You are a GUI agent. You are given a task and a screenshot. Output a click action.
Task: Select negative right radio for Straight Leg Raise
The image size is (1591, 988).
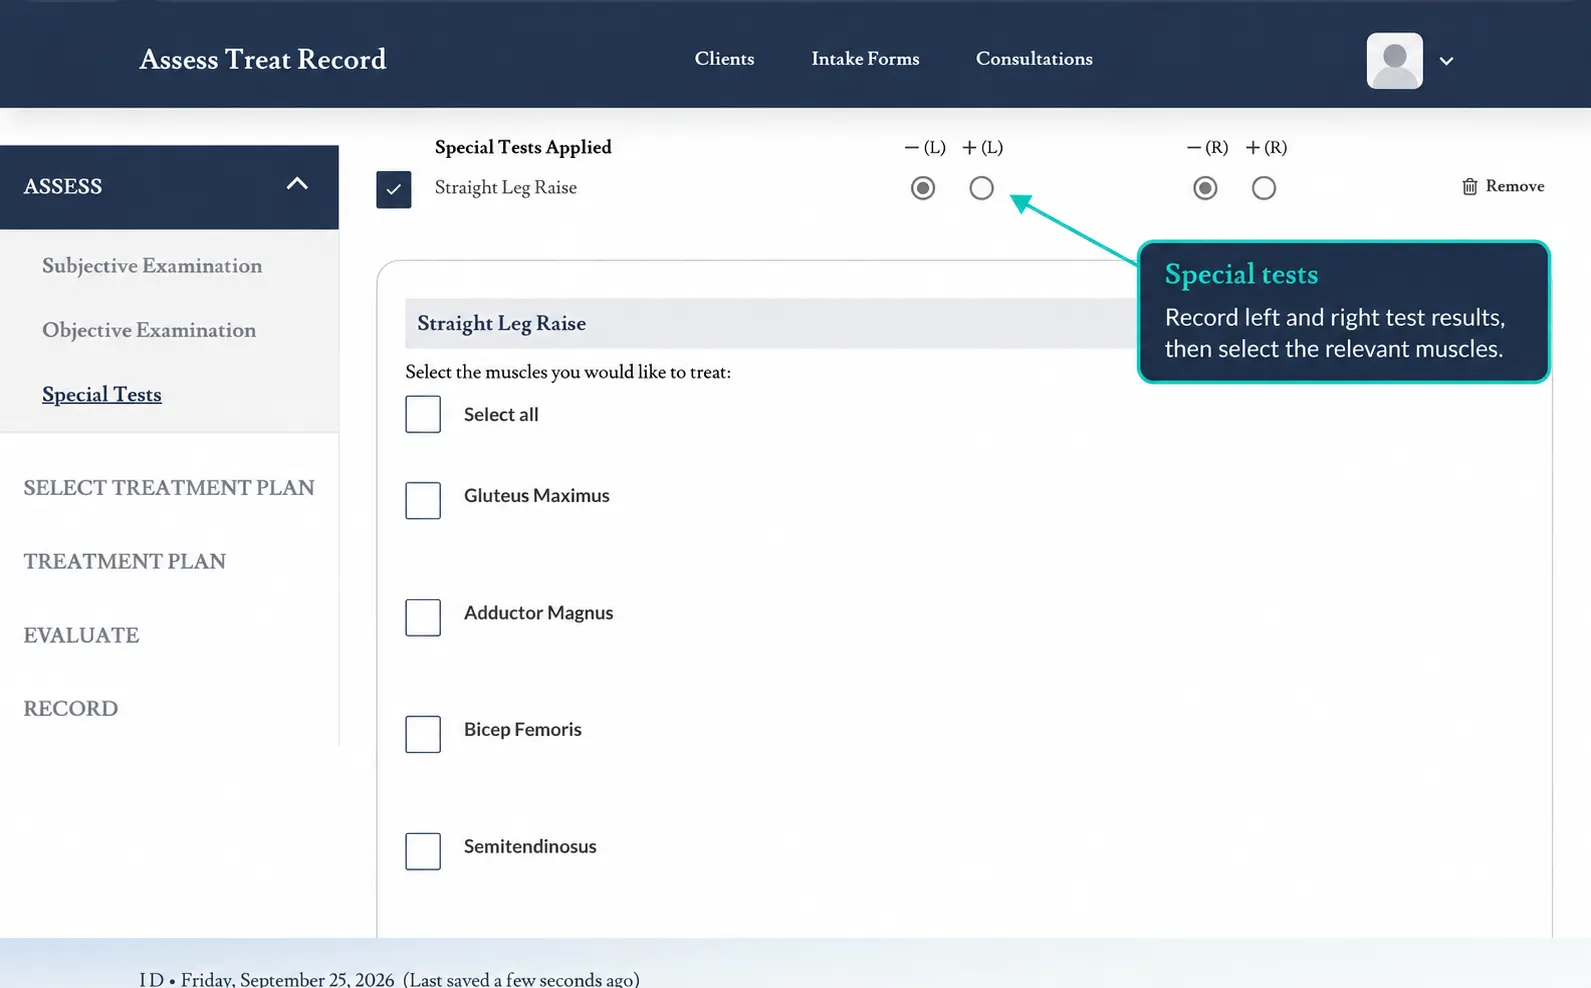(x=1205, y=188)
